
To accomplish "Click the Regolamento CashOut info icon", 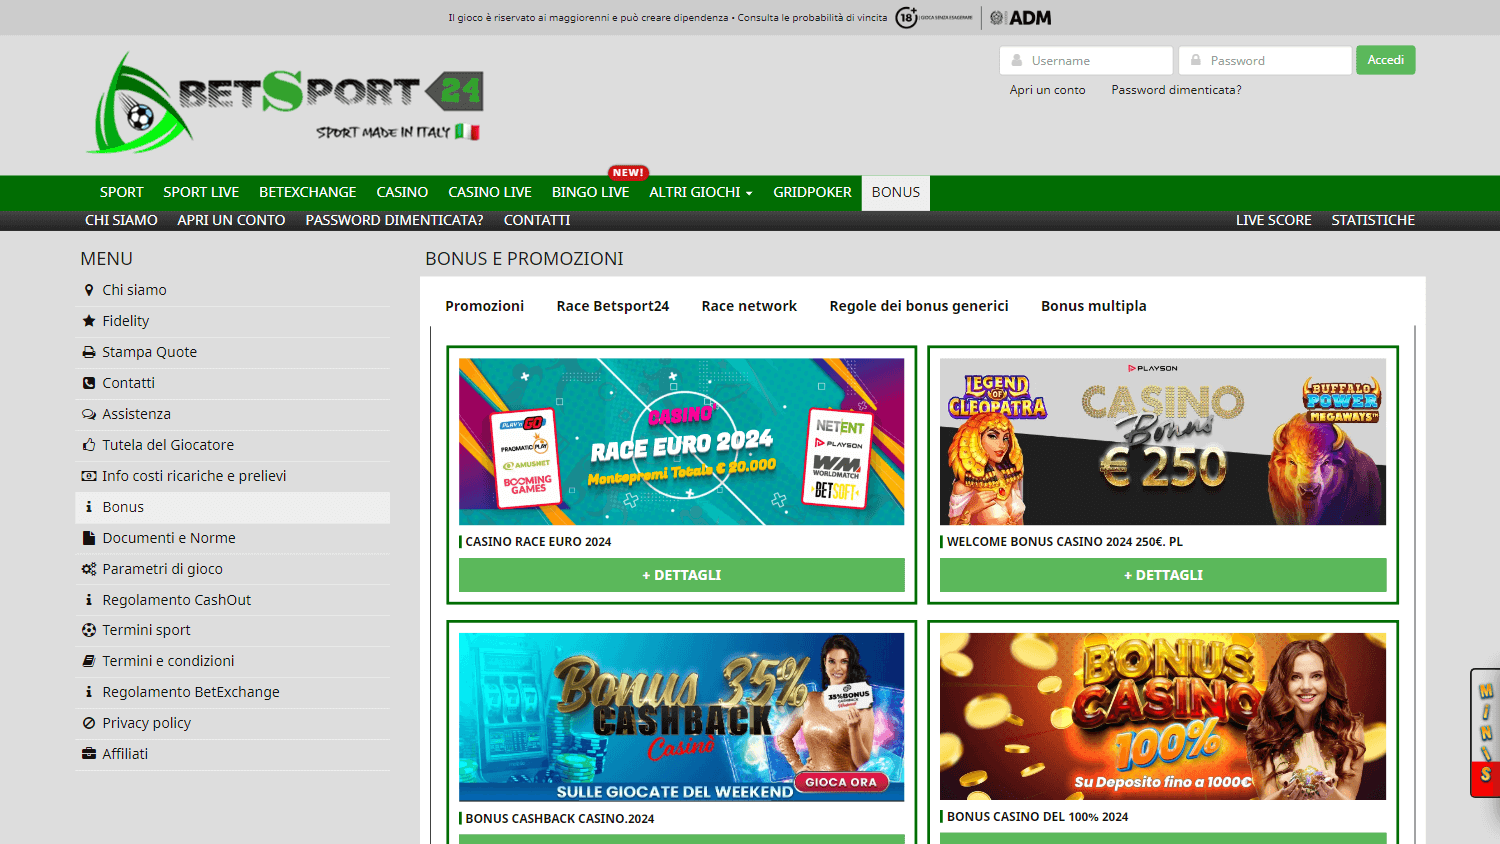I will pyautogui.click(x=89, y=600).
